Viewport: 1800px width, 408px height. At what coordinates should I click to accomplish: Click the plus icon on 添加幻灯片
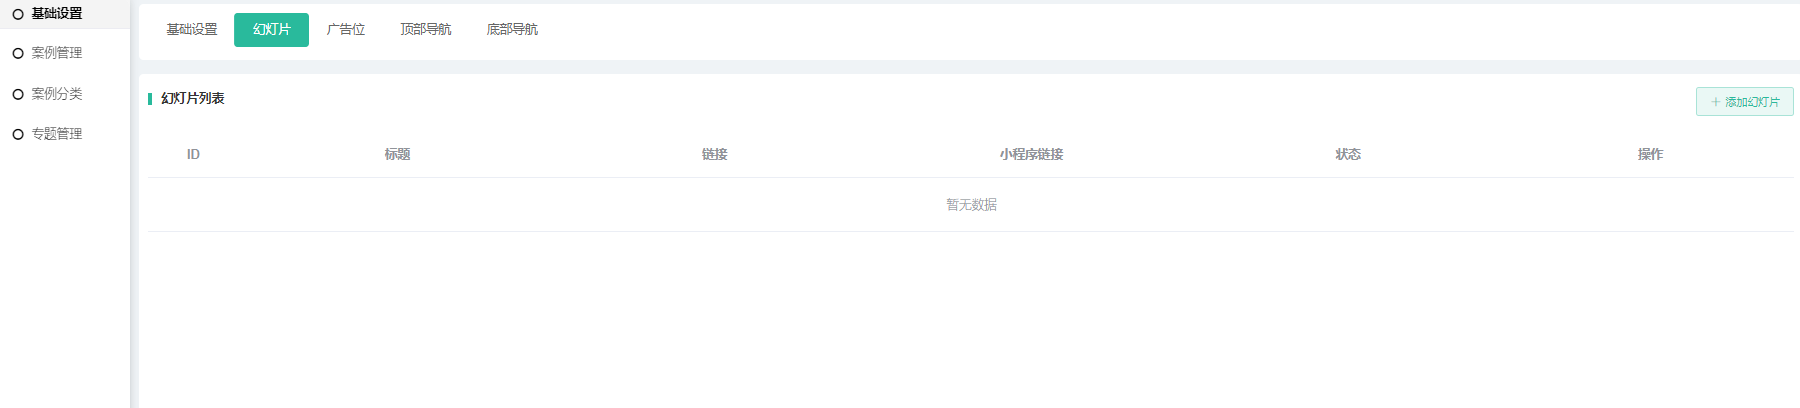[1716, 102]
